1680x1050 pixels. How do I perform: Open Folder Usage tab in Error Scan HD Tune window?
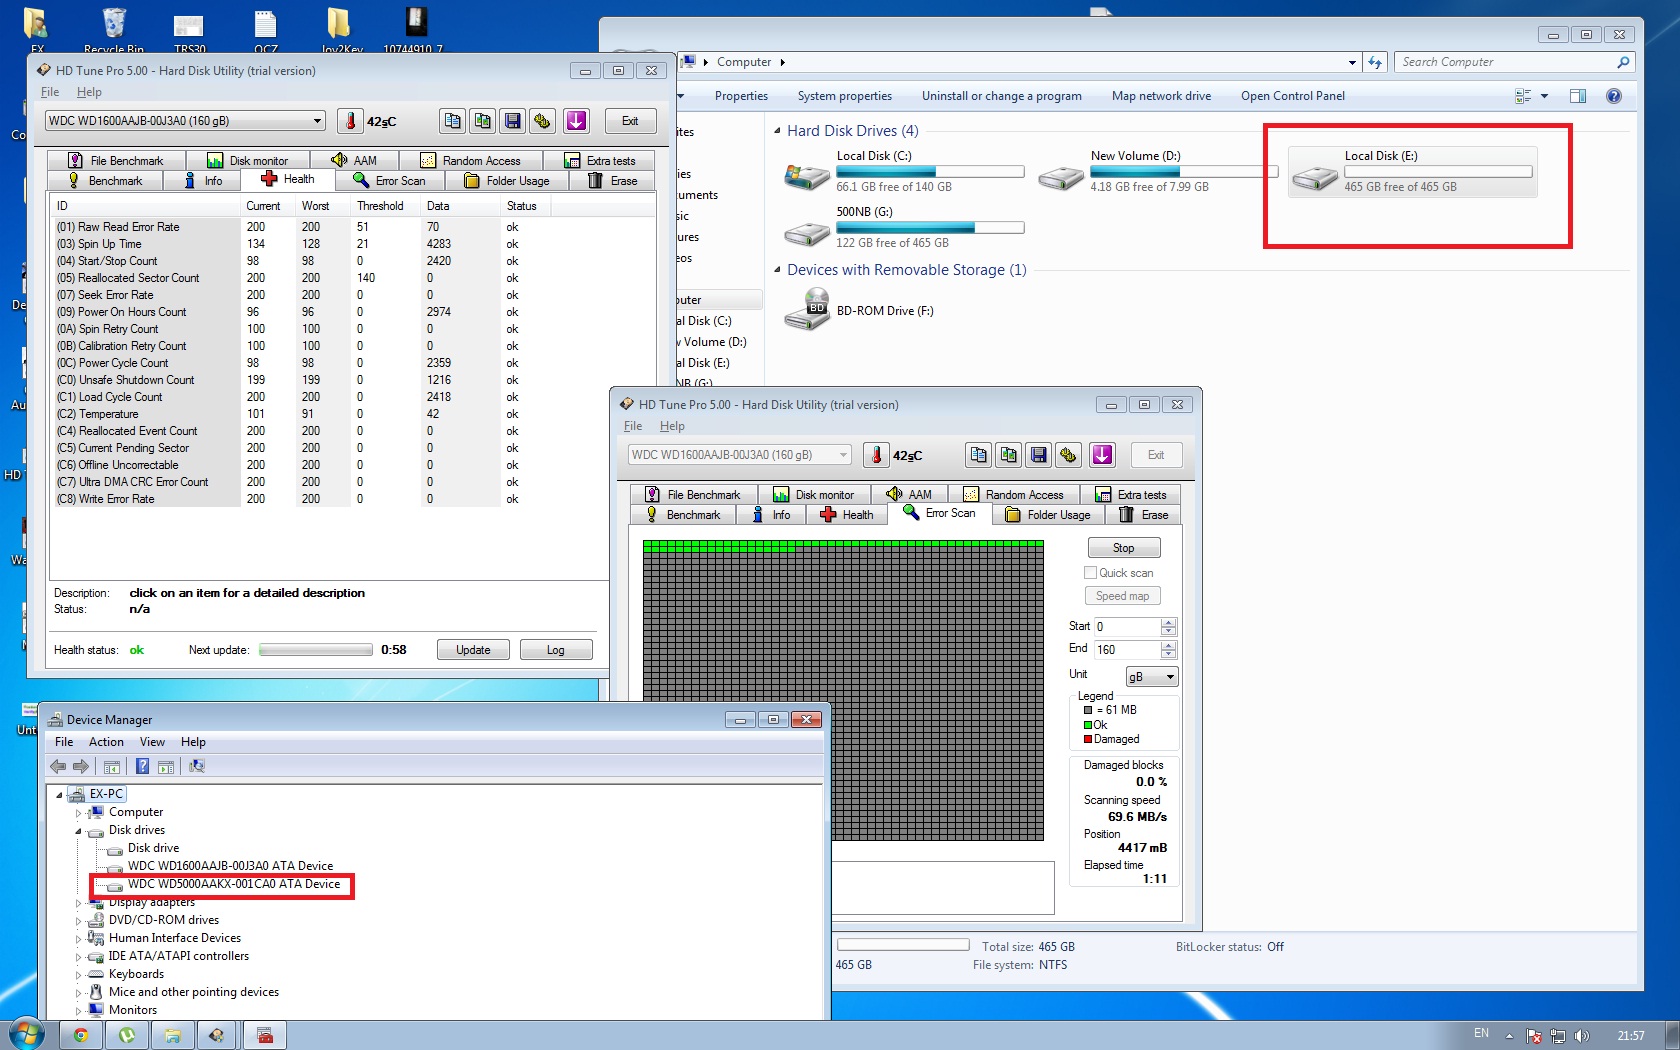pos(1048,515)
